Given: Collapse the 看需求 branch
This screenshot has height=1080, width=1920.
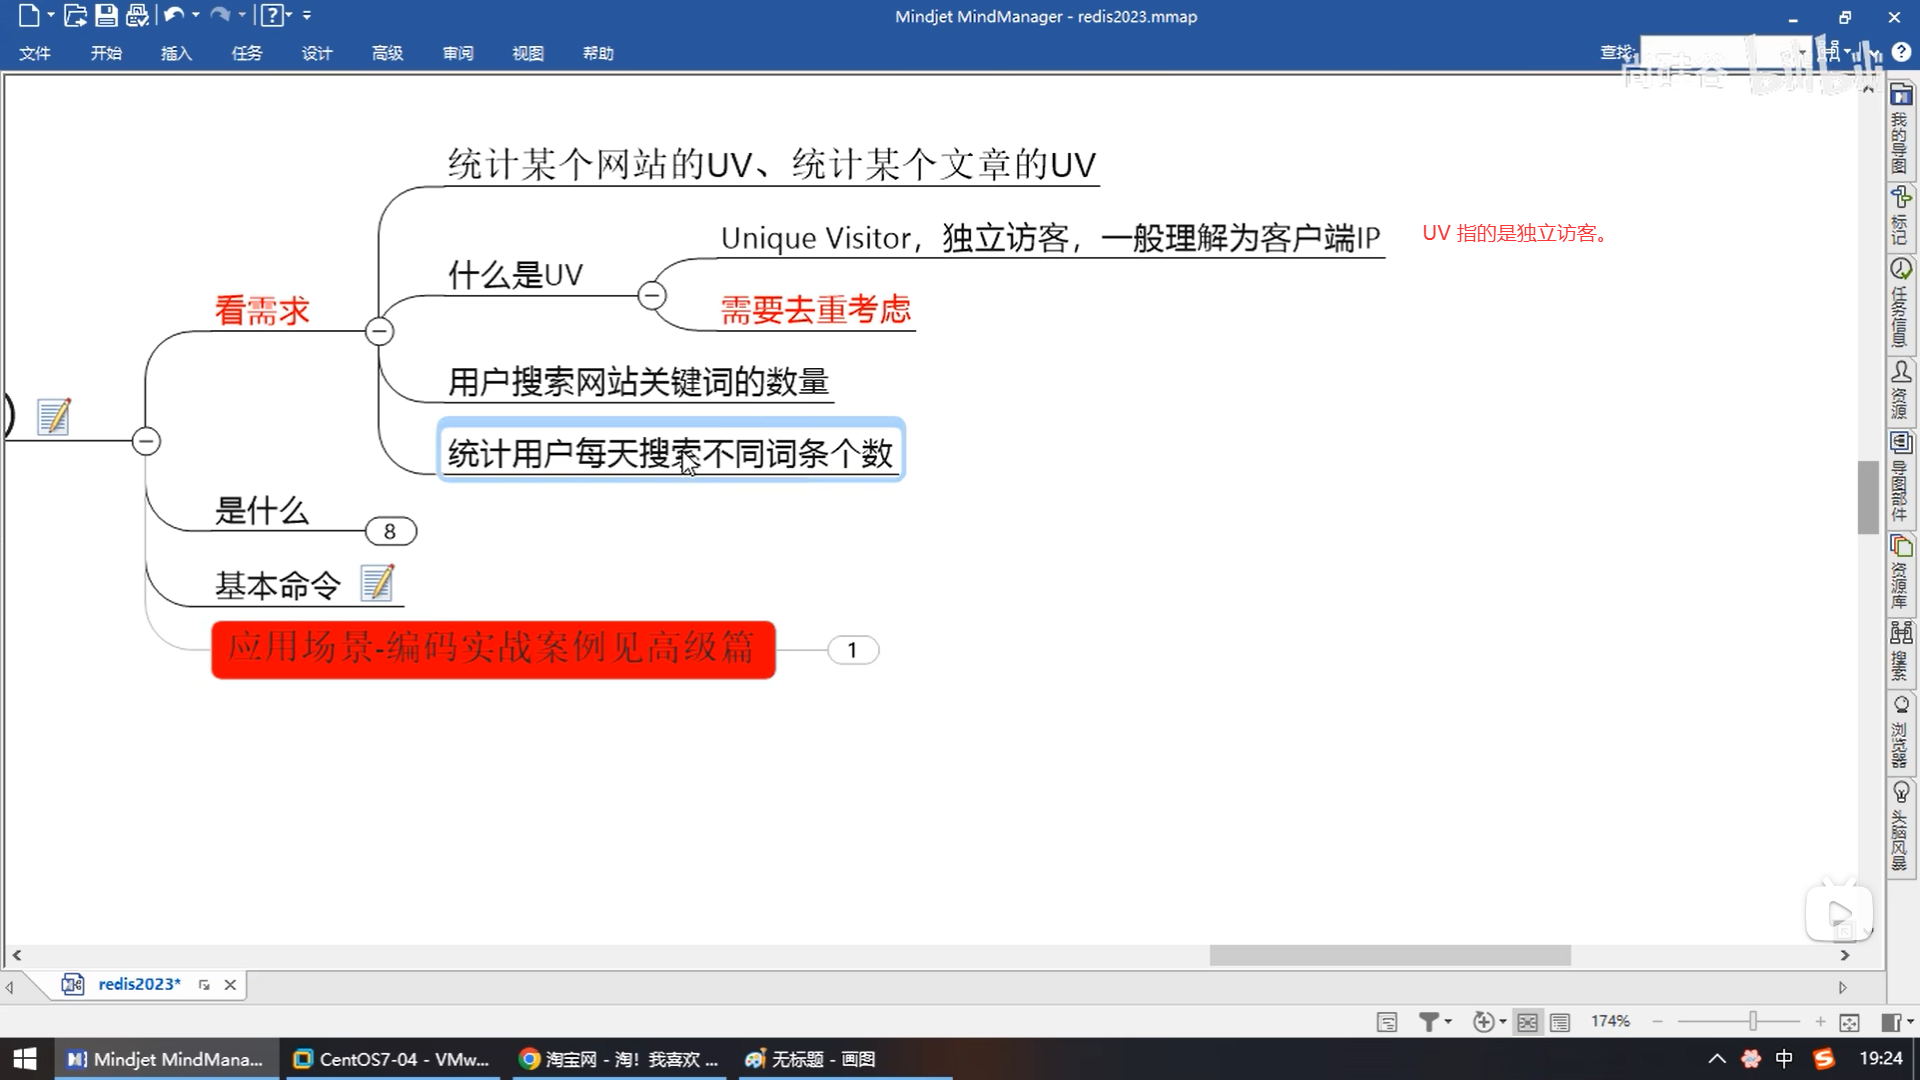Looking at the screenshot, I should click(379, 331).
